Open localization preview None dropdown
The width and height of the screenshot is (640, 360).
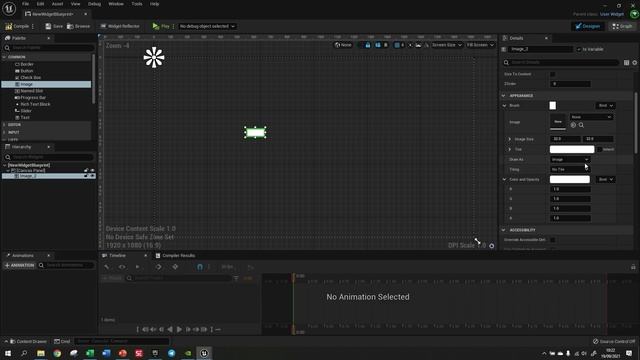tap(343, 45)
